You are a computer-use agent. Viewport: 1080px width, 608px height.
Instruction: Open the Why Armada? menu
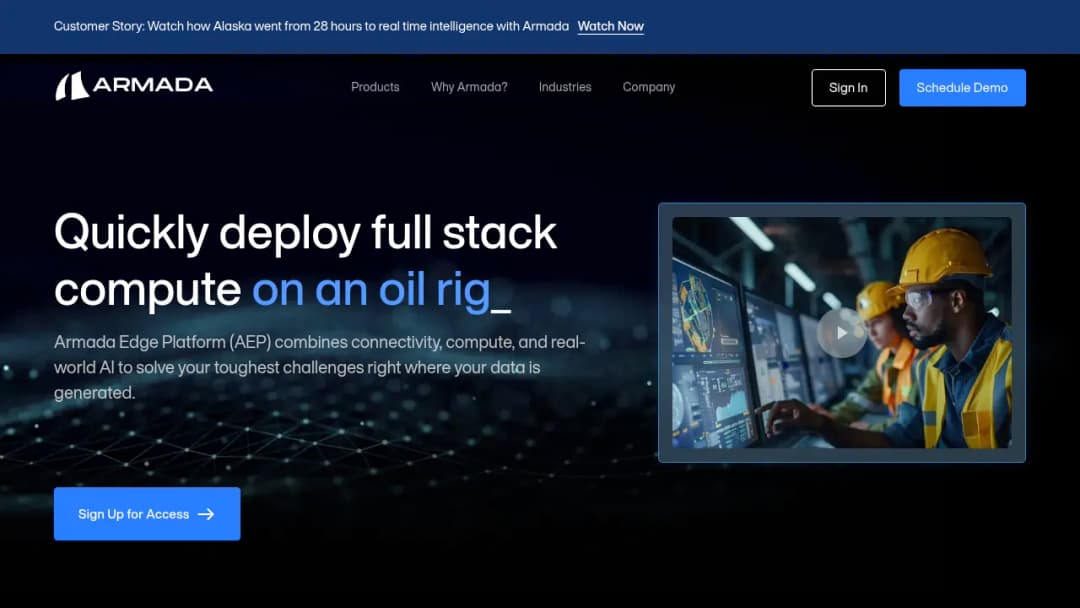click(469, 87)
